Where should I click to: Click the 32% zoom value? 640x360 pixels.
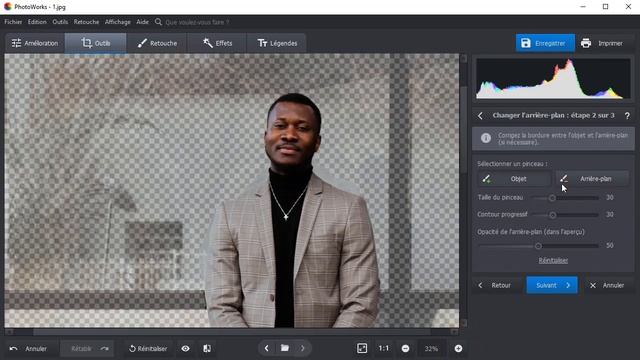point(431,349)
